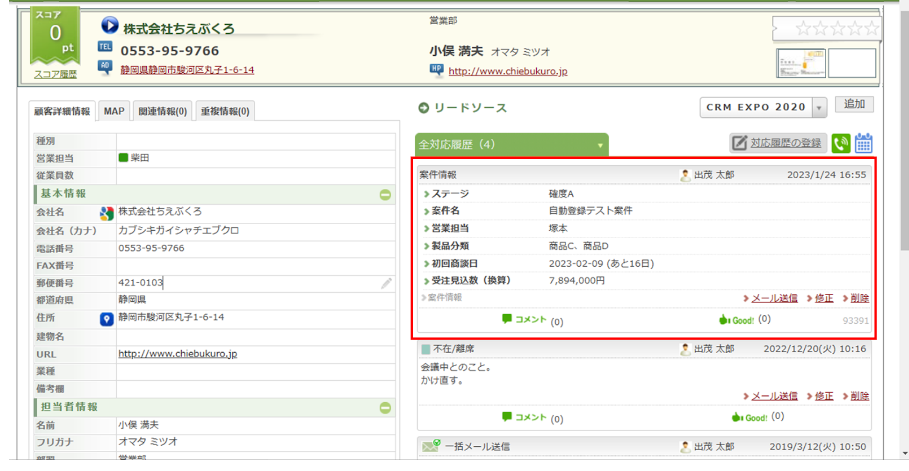The image size is (909, 471).
Task: Rate with the star rating widget
Action: coord(824,29)
